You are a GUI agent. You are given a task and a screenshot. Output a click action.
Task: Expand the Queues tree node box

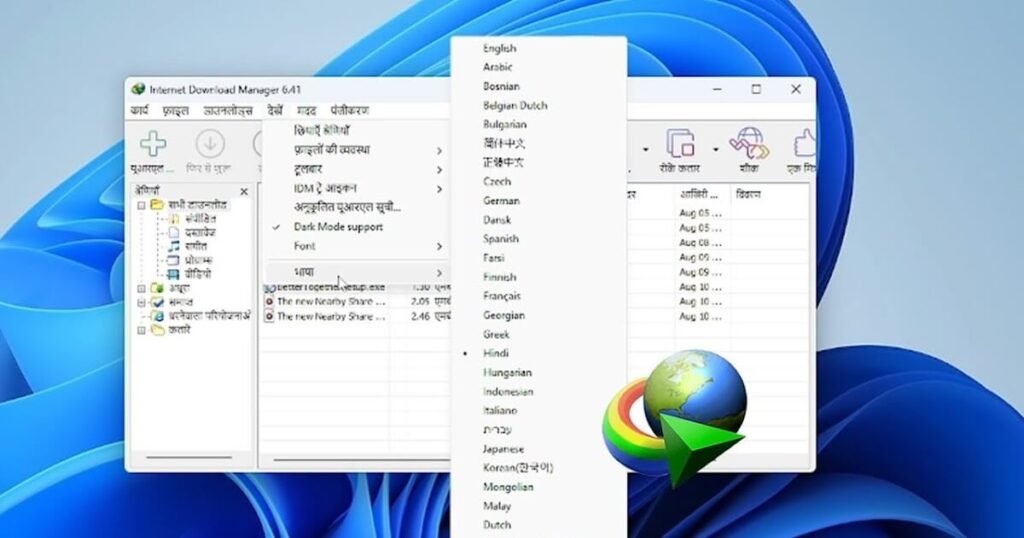[x=141, y=330]
